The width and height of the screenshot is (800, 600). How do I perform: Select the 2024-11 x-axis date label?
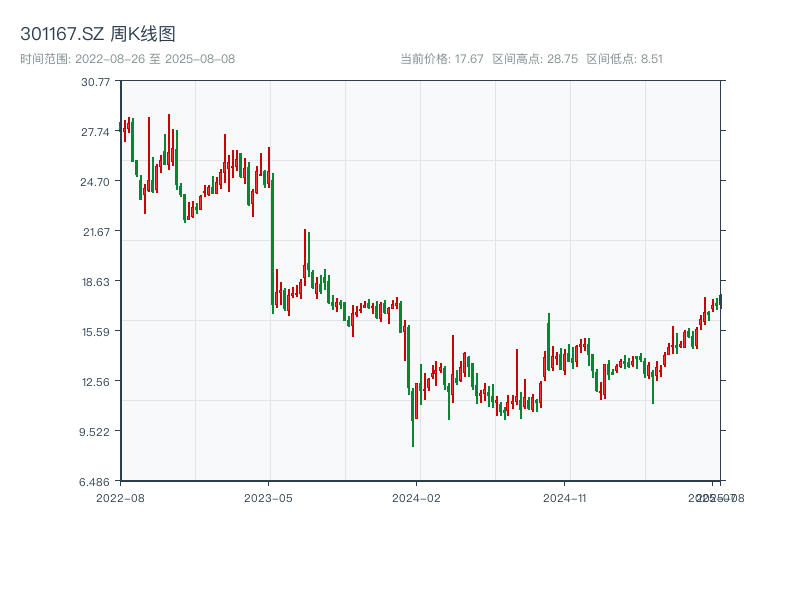coord(565,497)
